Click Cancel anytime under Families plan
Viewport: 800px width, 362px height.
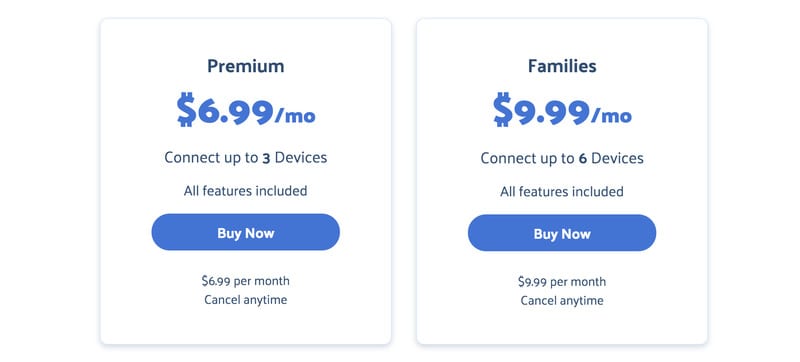click(x=562, y=300)
